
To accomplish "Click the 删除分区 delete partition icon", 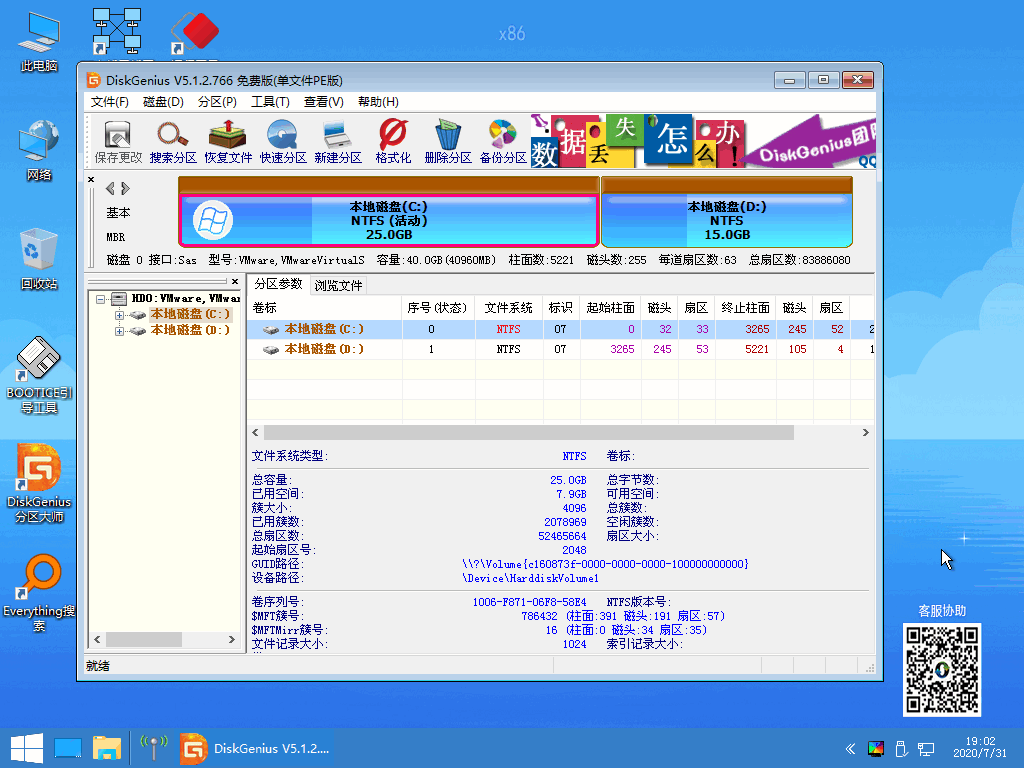I will click(x=448, y=139).
